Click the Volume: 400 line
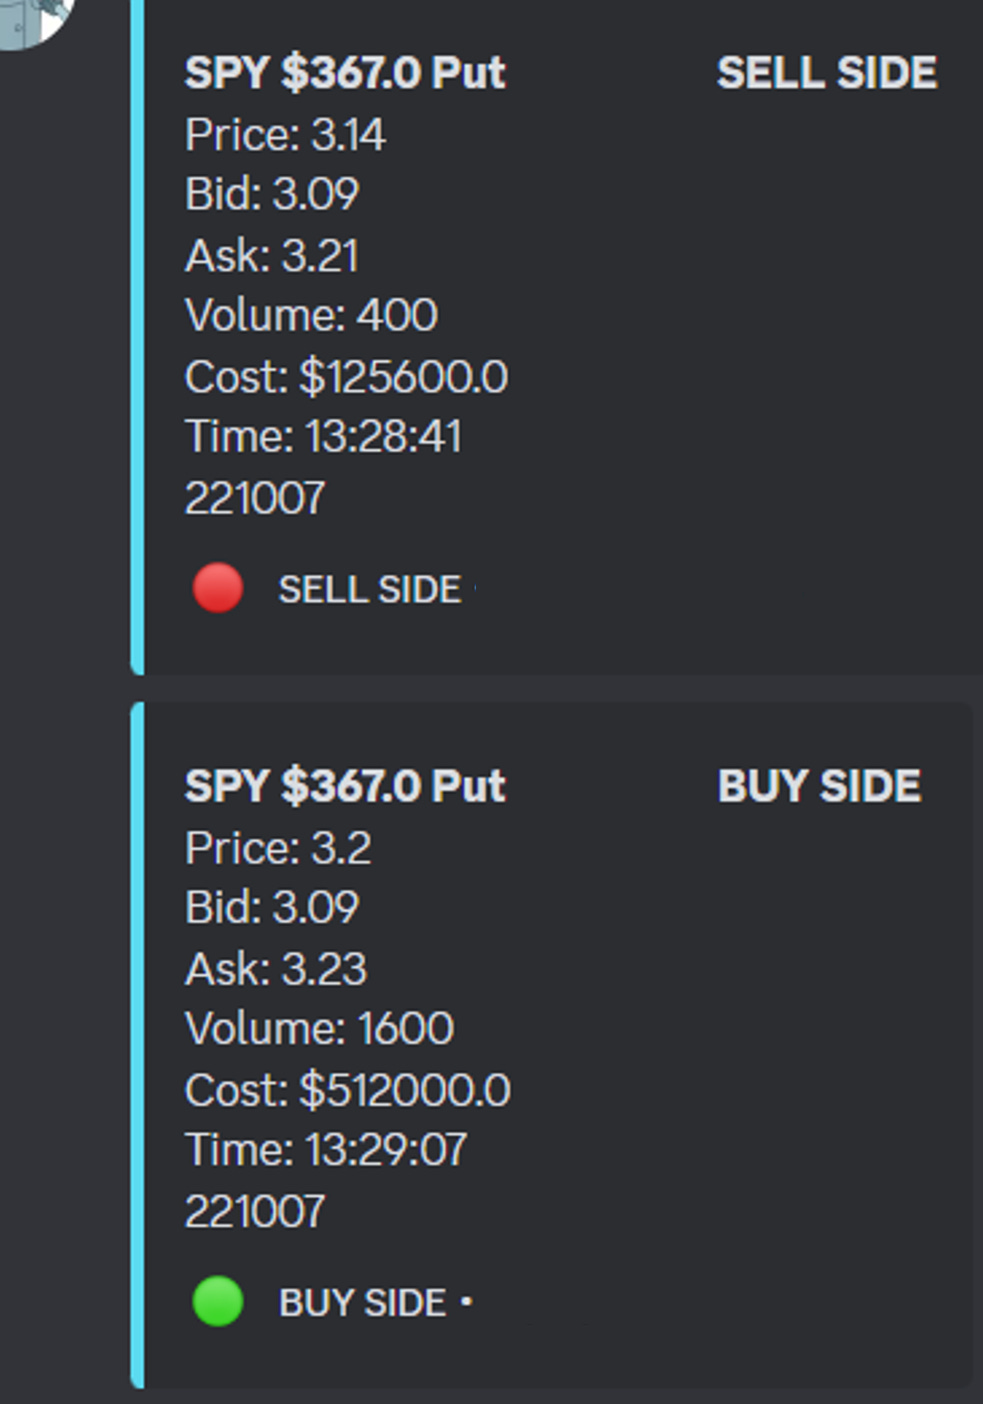 click(311, 315)
